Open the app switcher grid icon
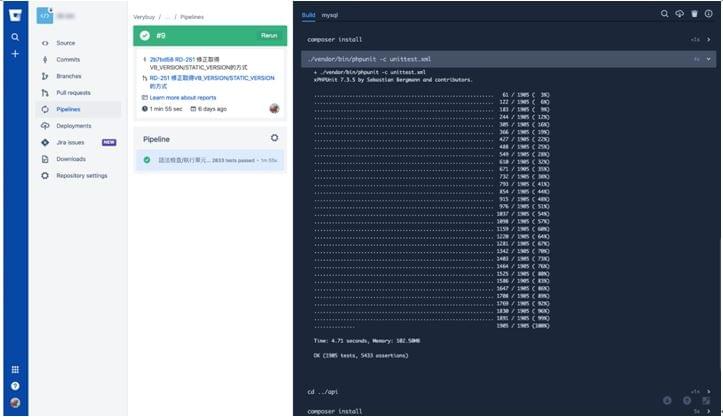The width and height of the screenshot is (723, 417). [15, 369]
